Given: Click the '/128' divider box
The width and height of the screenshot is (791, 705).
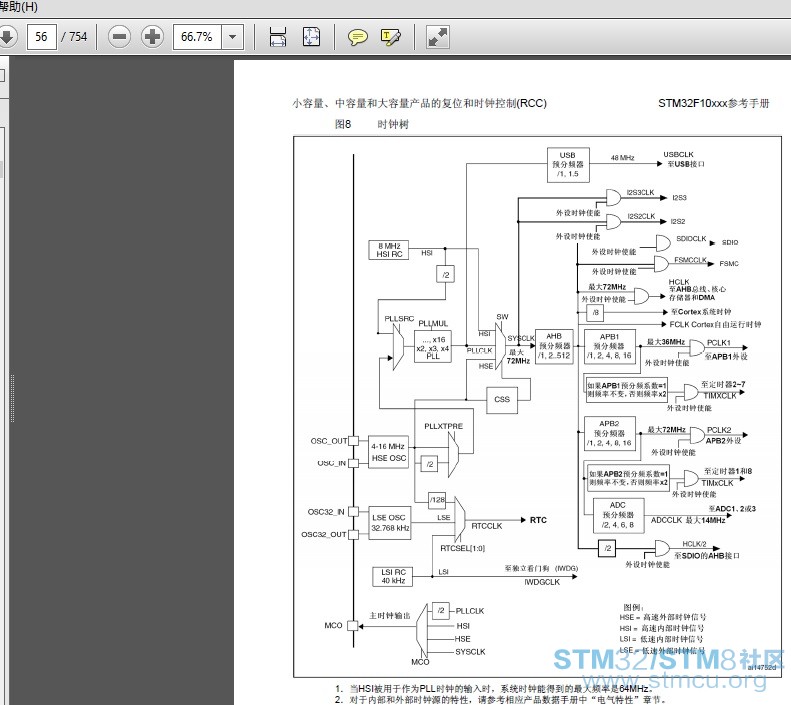Looking at the screenshot, I should click(437, 500).
